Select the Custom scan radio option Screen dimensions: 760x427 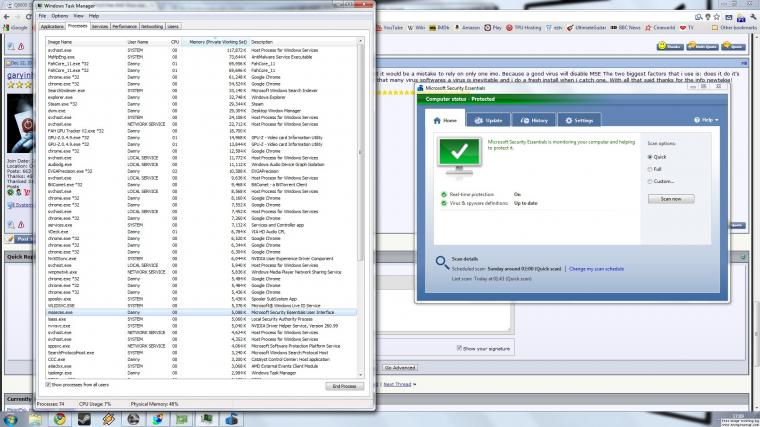click(x=650, y=181)
